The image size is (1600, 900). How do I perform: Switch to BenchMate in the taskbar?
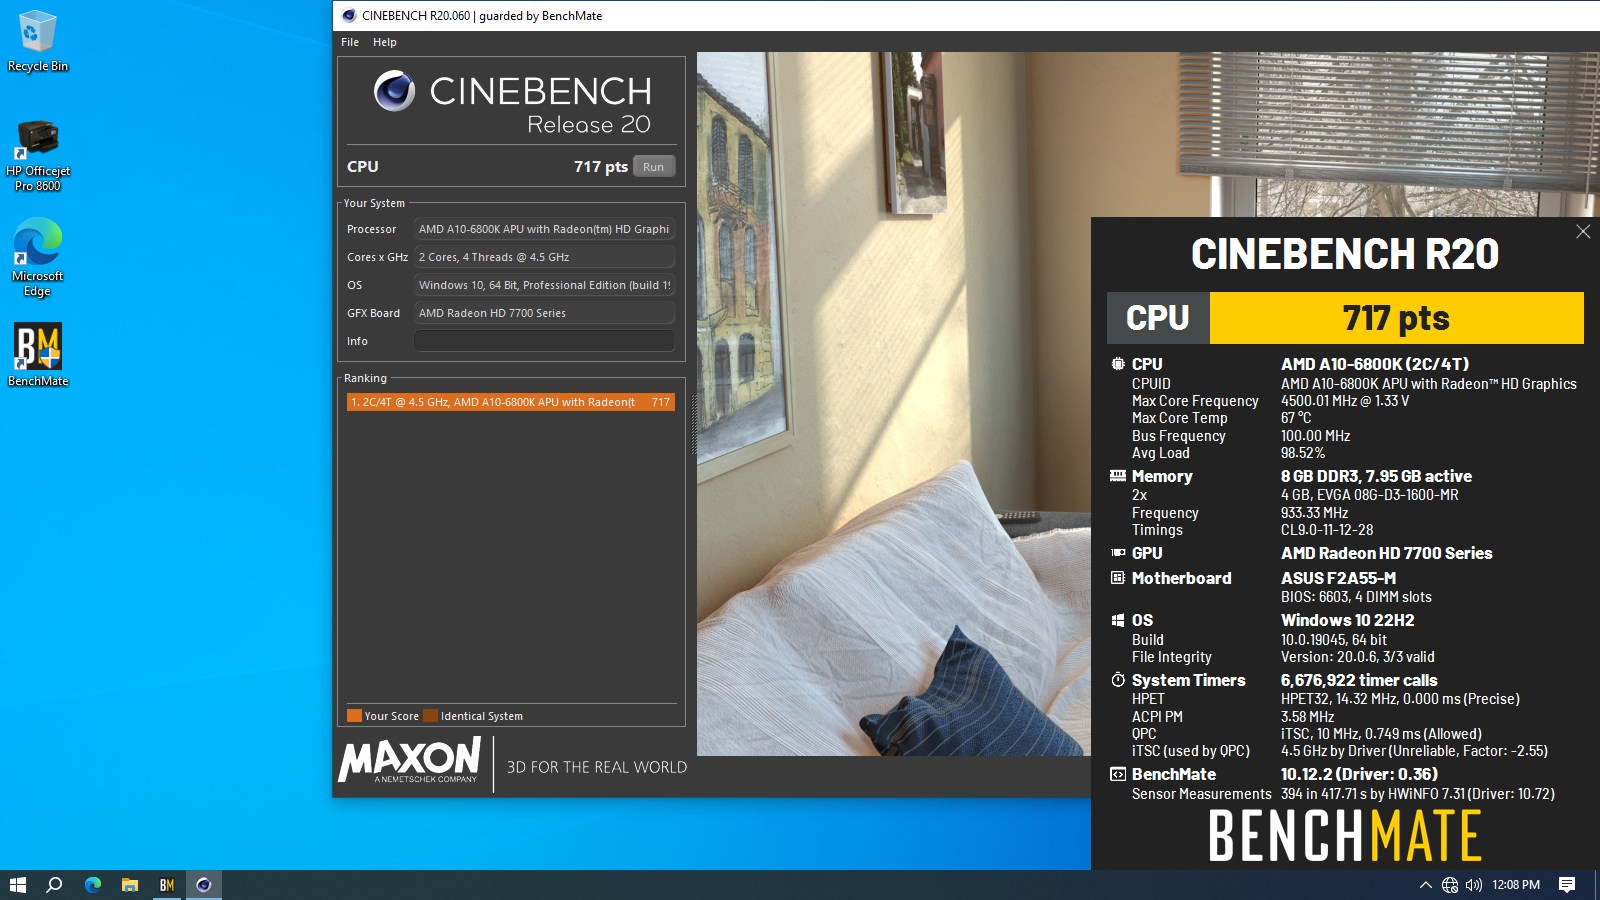point(167,885)
